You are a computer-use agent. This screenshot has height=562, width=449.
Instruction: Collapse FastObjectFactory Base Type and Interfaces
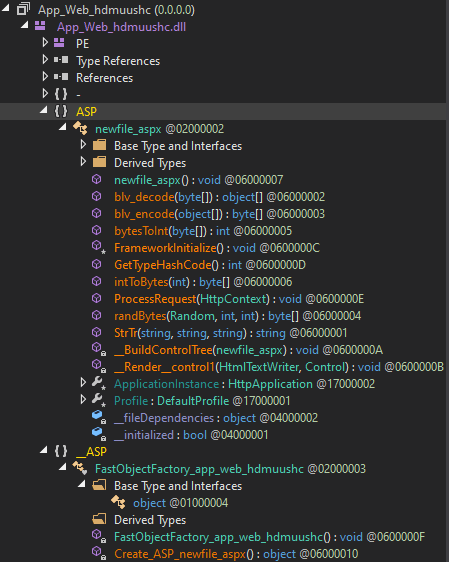pos(82,484)
